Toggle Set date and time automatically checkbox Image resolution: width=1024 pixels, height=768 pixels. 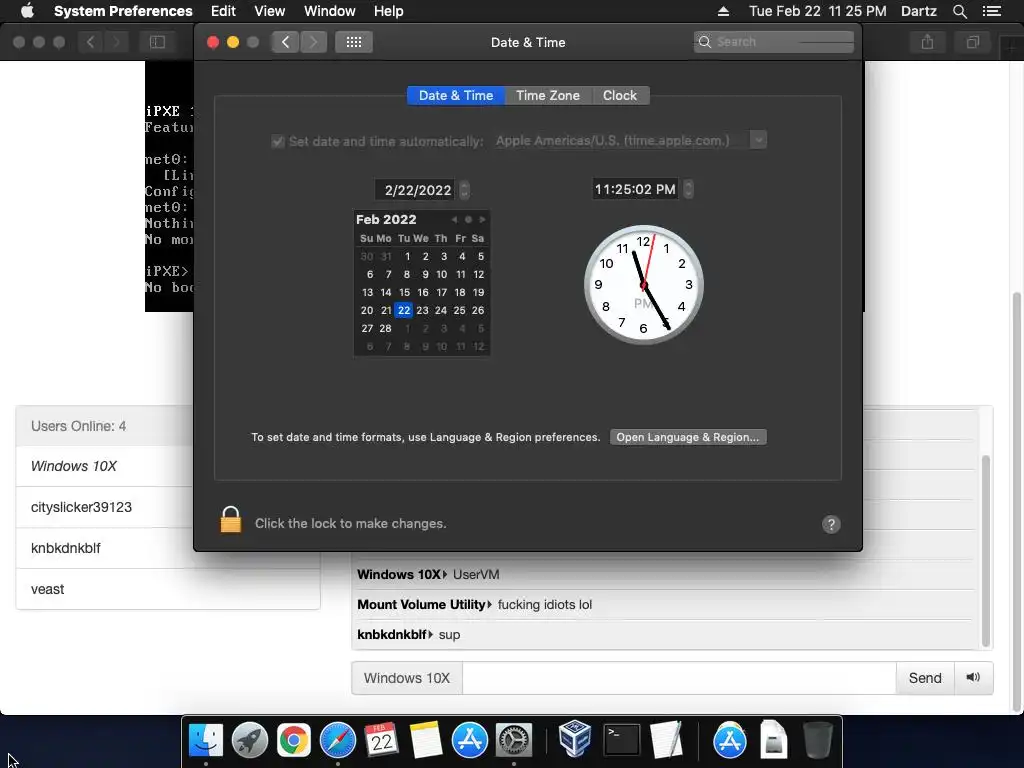(x=278, y=141)
